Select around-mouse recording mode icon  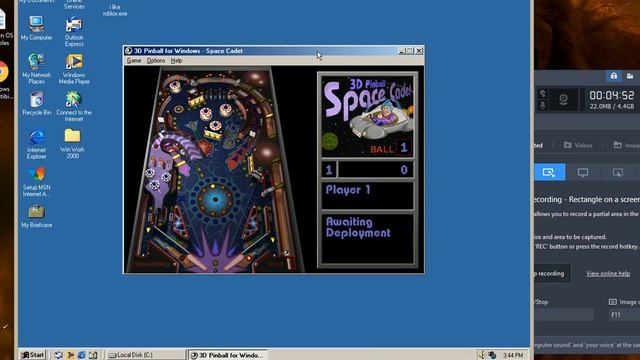tap(618, 172)
